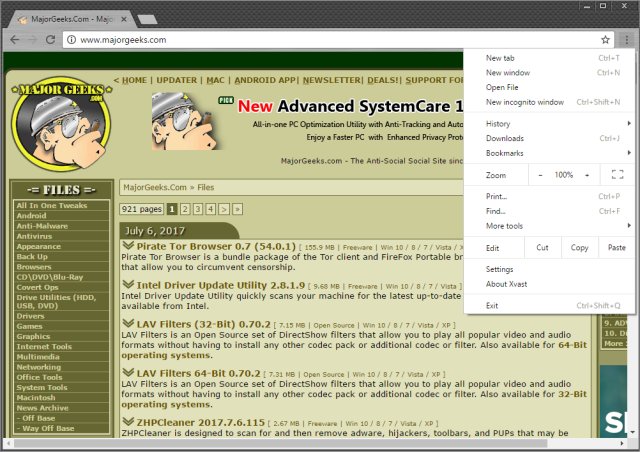The height and width of the screenshot is (452, 640).
Task: Click download arrow beside ZHPCleaner
Action: [x=128, y=421]
